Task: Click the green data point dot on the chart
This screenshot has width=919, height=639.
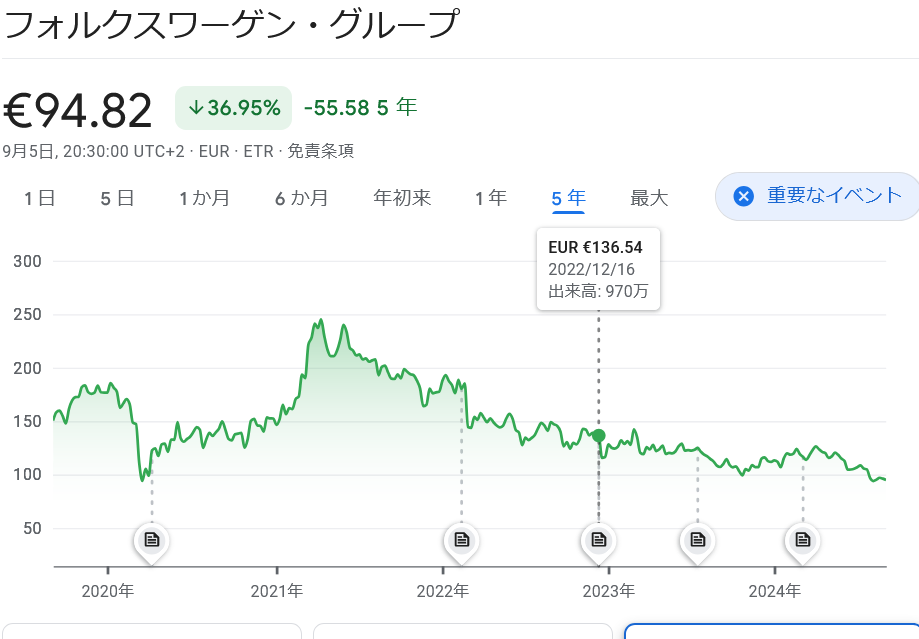Action: (x=598, y=435)
